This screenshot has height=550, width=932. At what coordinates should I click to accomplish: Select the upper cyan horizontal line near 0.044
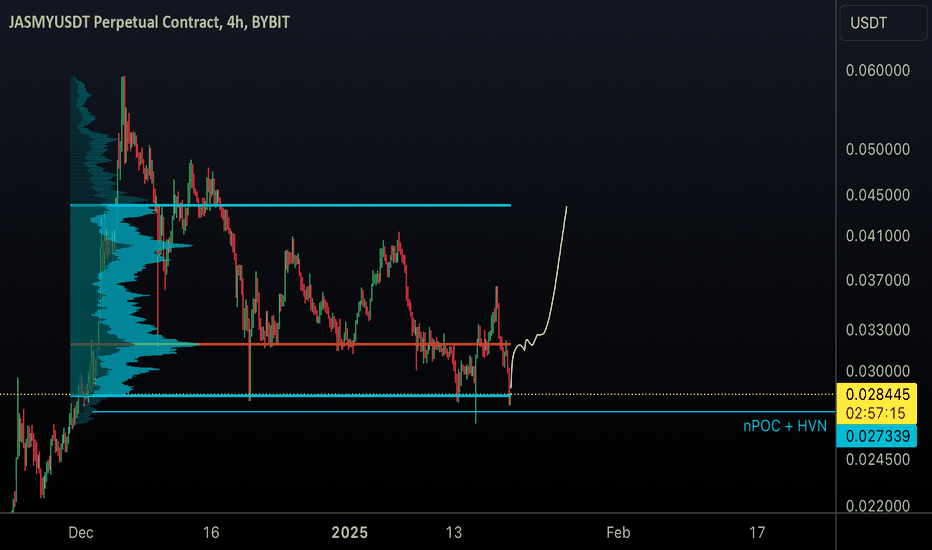tap(290, 205)
